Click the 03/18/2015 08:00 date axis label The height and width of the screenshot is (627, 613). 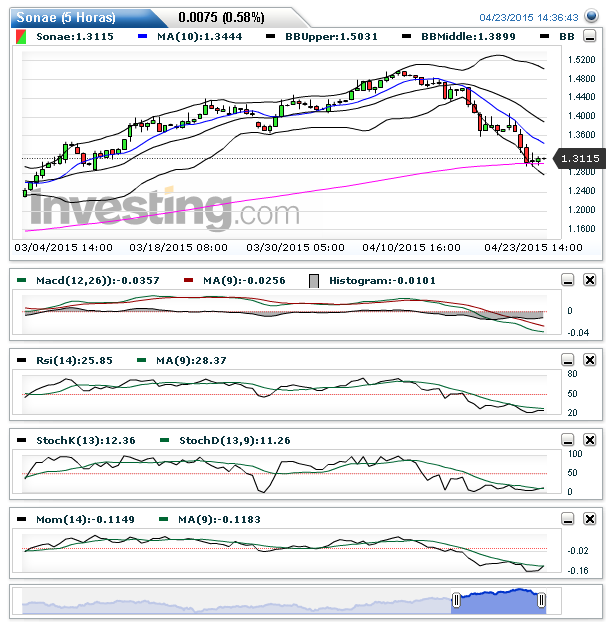pos(178,248)
